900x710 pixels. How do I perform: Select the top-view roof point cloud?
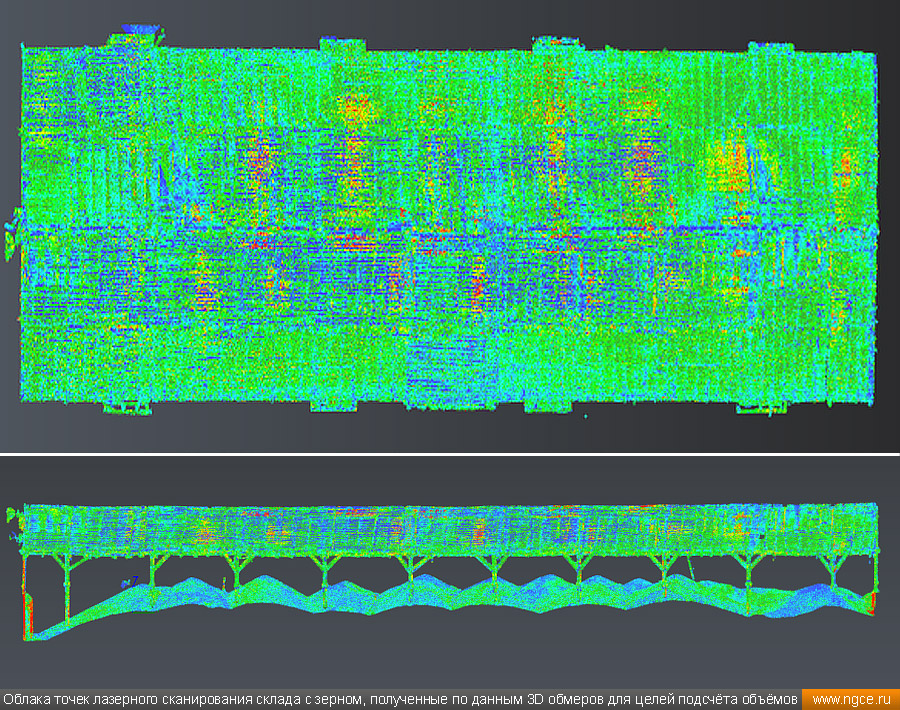(x=450, y=300)
